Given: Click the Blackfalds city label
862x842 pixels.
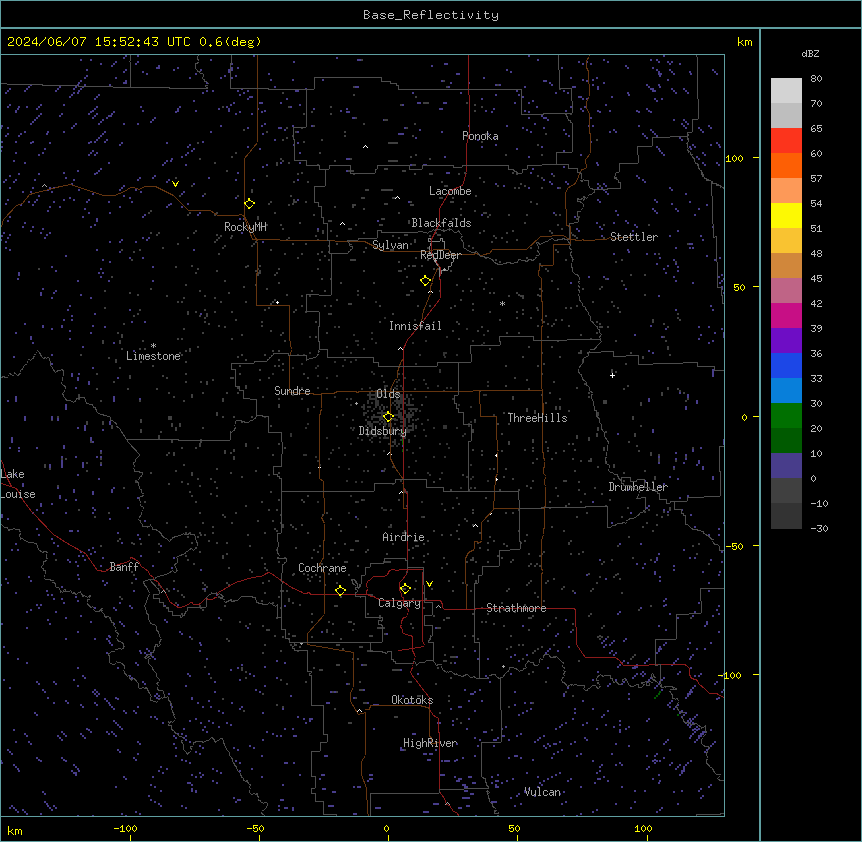Looking at the screenshot, I should click(x=441, y=223).
